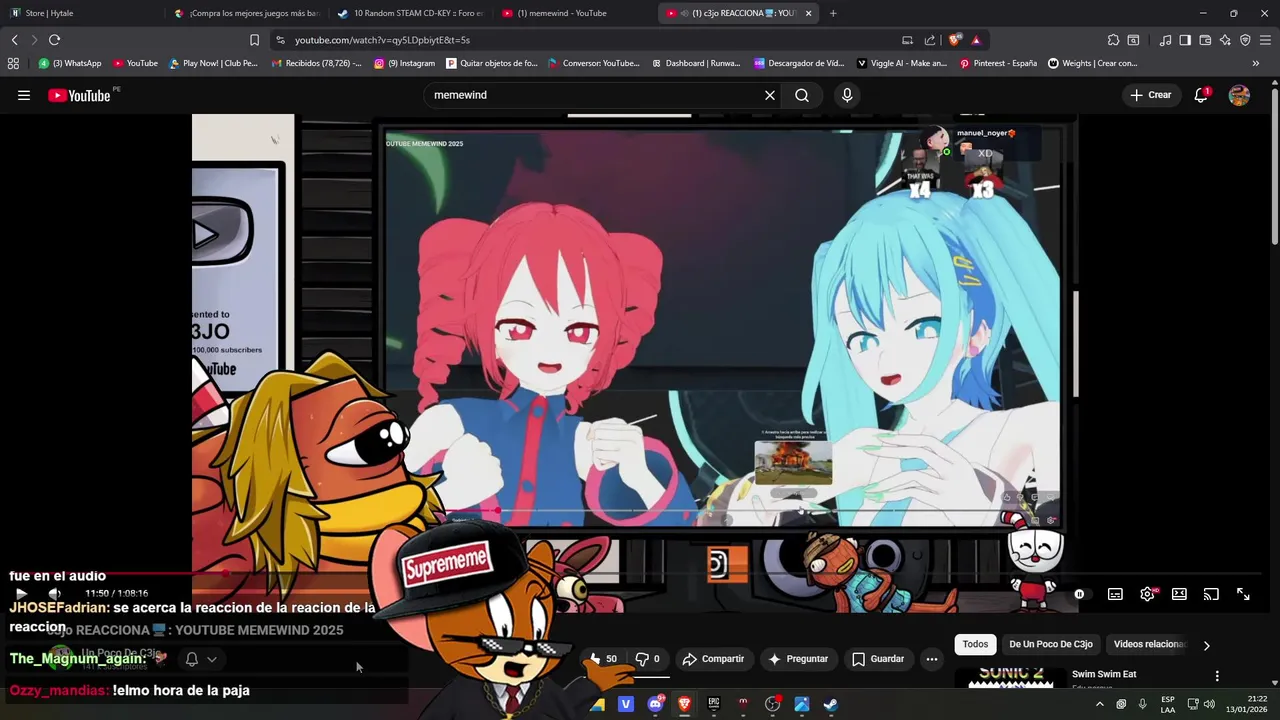Open the Brave Wallet
Screen dimensions: 1280x720
tap(1205, 40)
